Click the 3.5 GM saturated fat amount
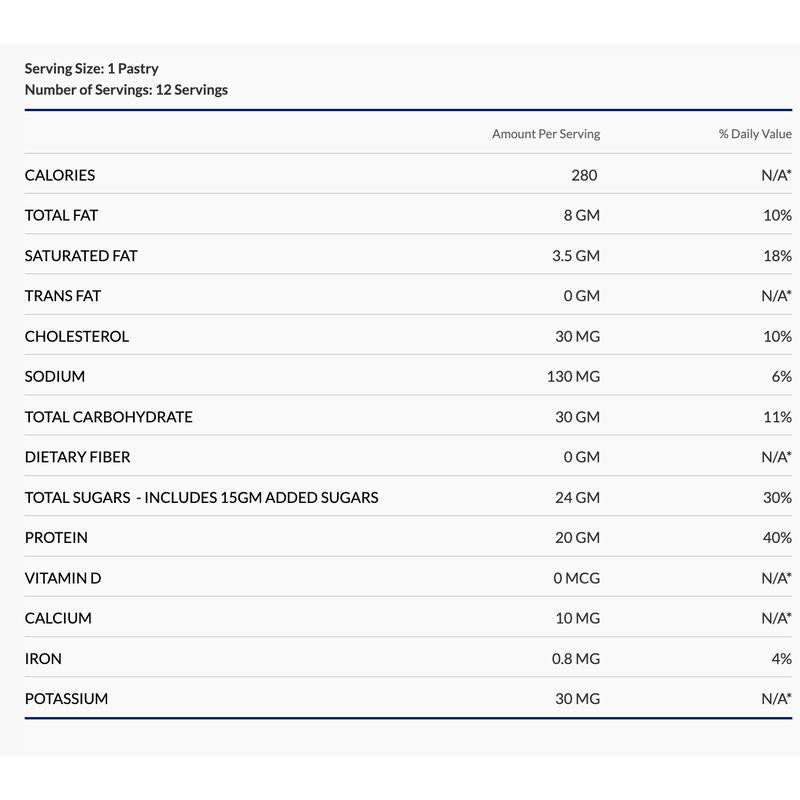The width and height of the screenshot is (800, 800). coord(575,256)
